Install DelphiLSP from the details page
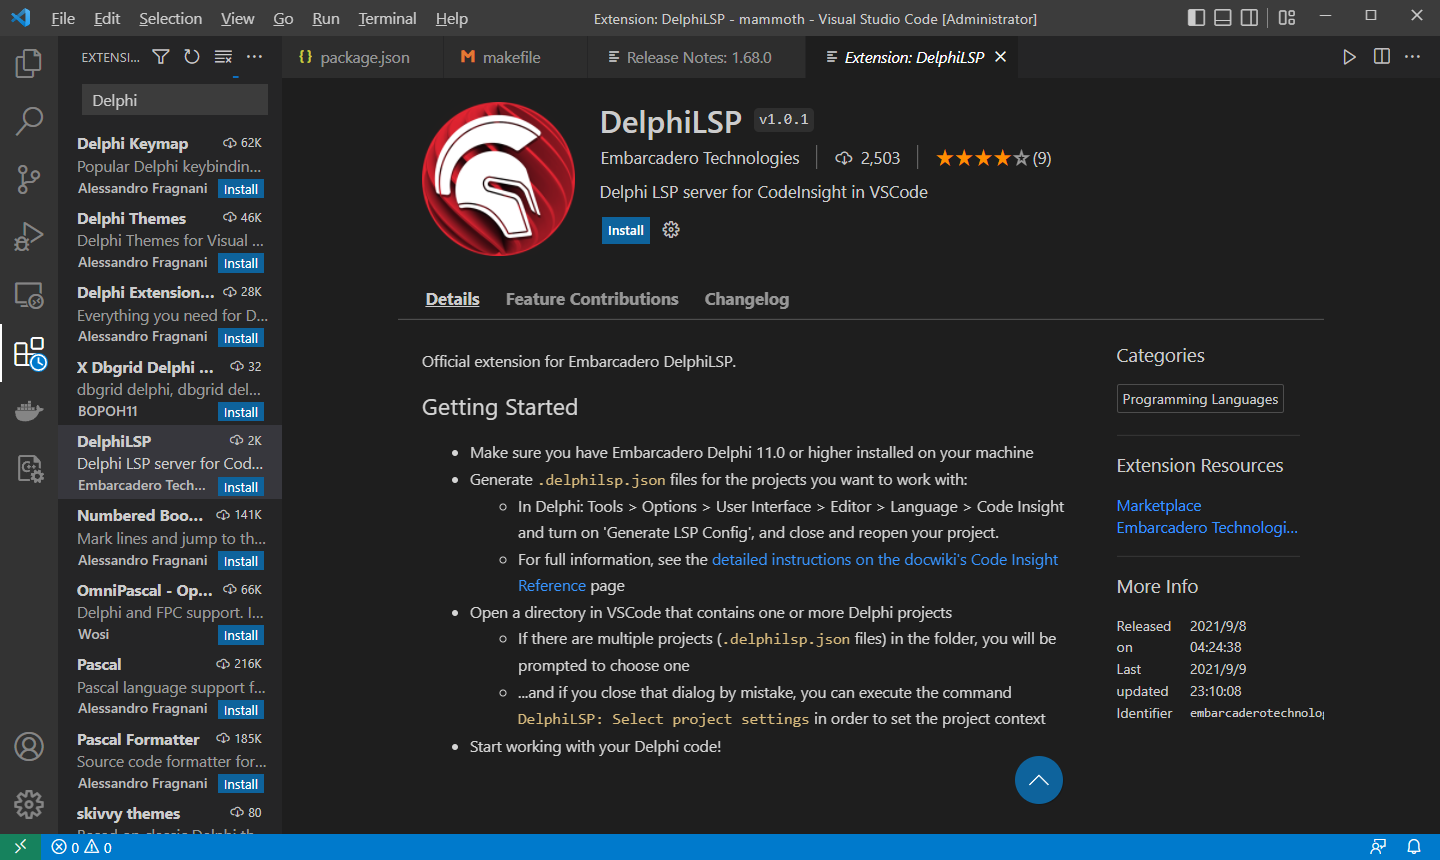This screenshot has width=1440, height=860. (x=626, y=230)
